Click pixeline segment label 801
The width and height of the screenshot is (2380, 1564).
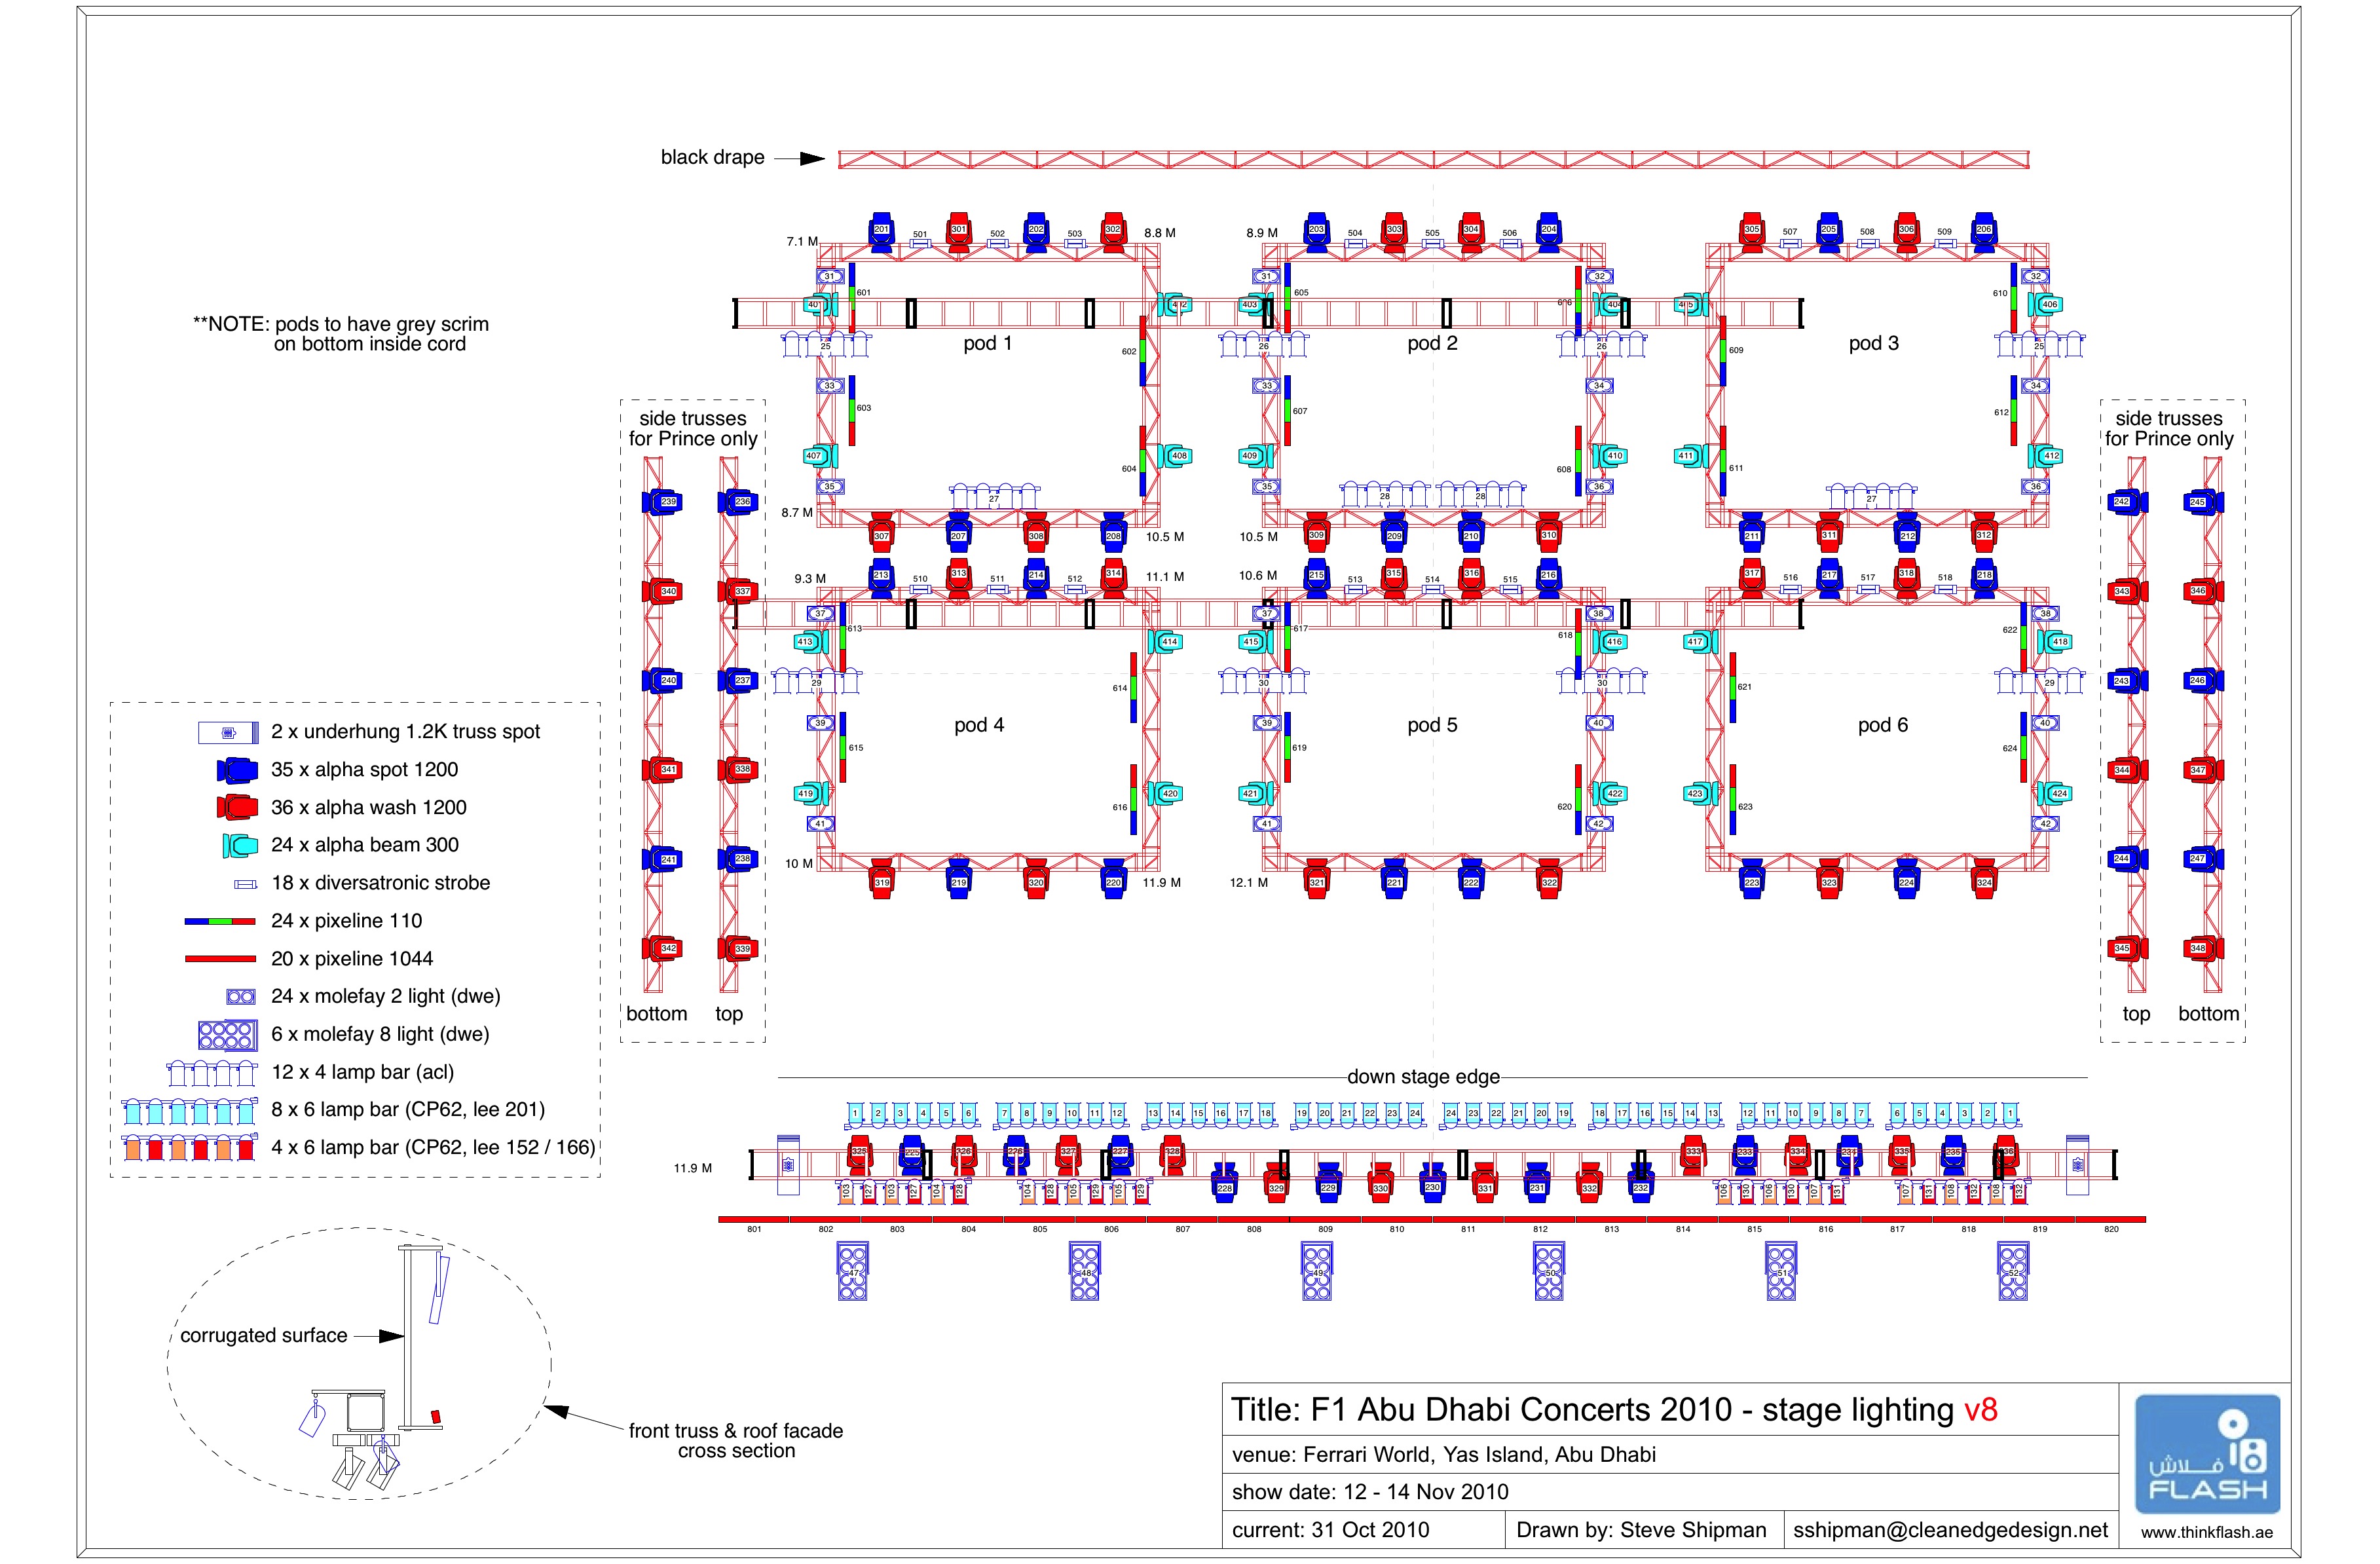click(754, 1230)
